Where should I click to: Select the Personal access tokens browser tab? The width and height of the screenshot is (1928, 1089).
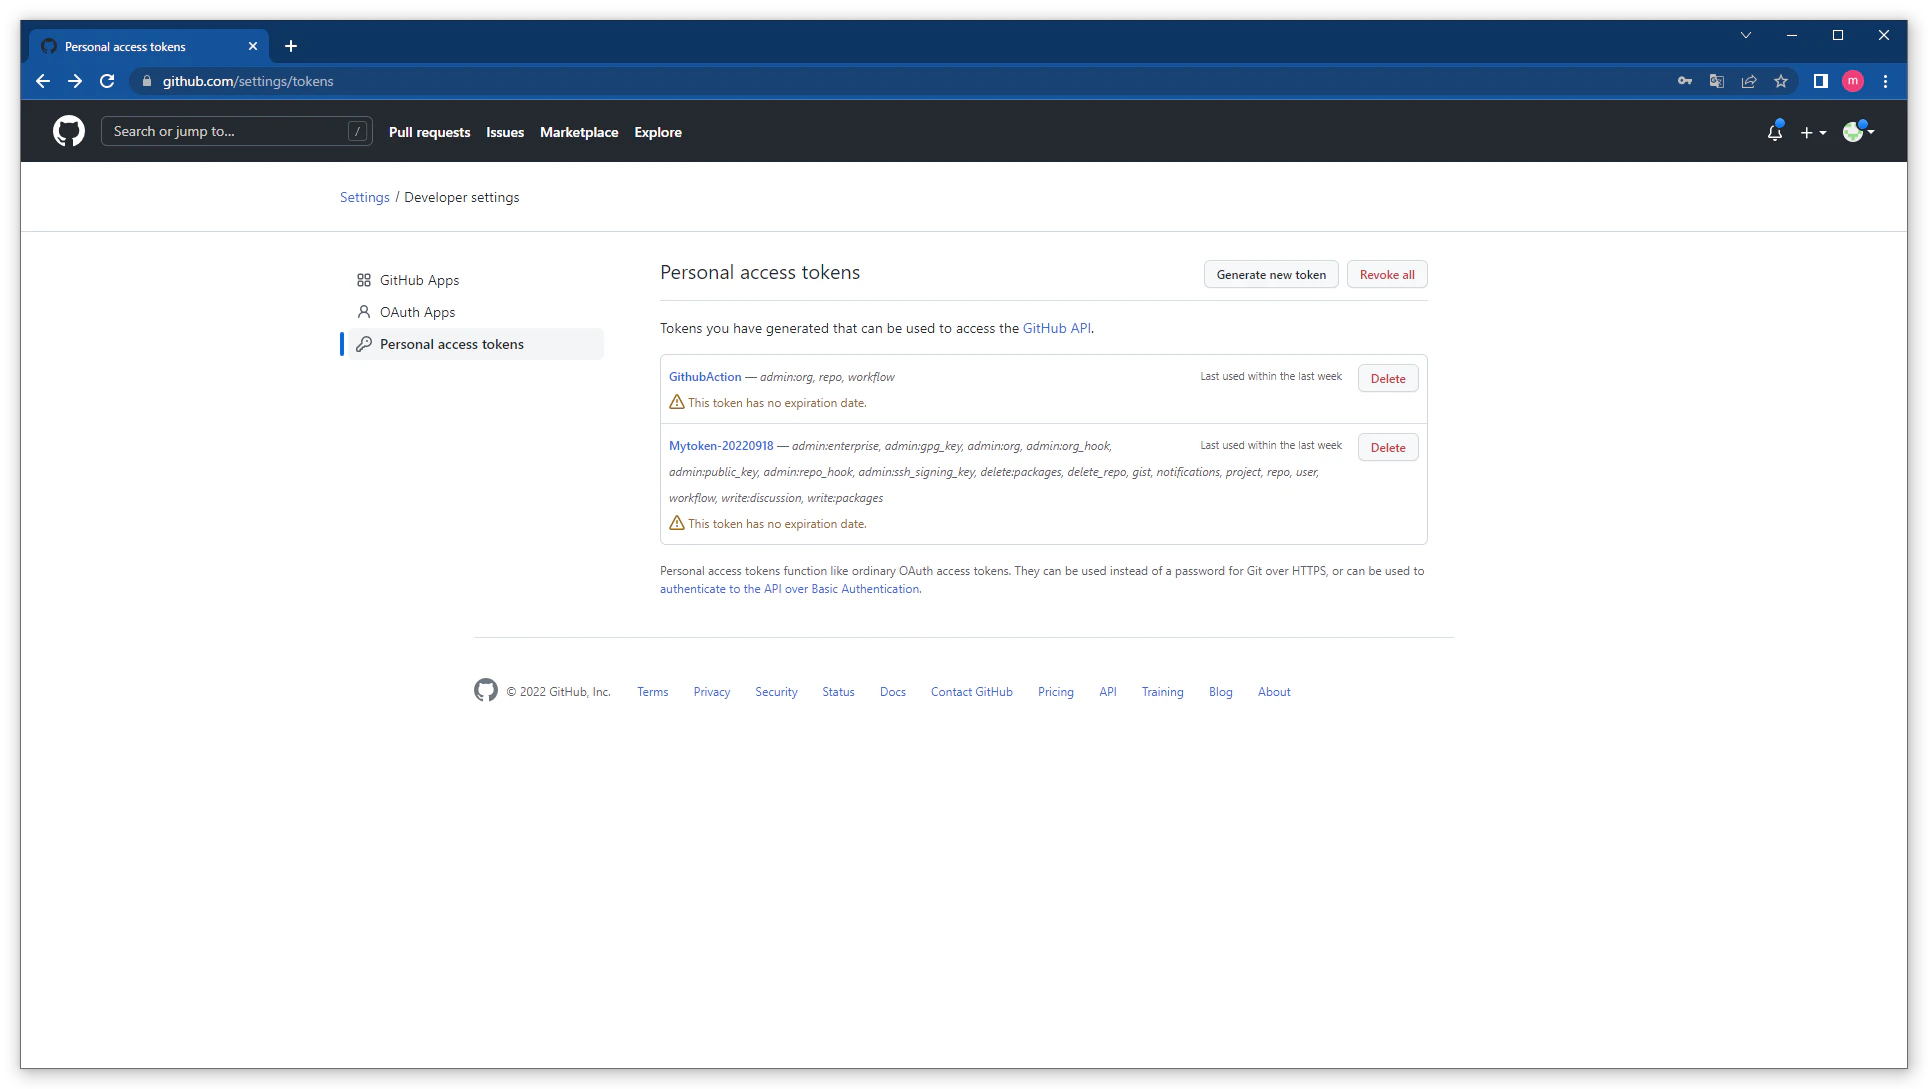click(150, 46)
